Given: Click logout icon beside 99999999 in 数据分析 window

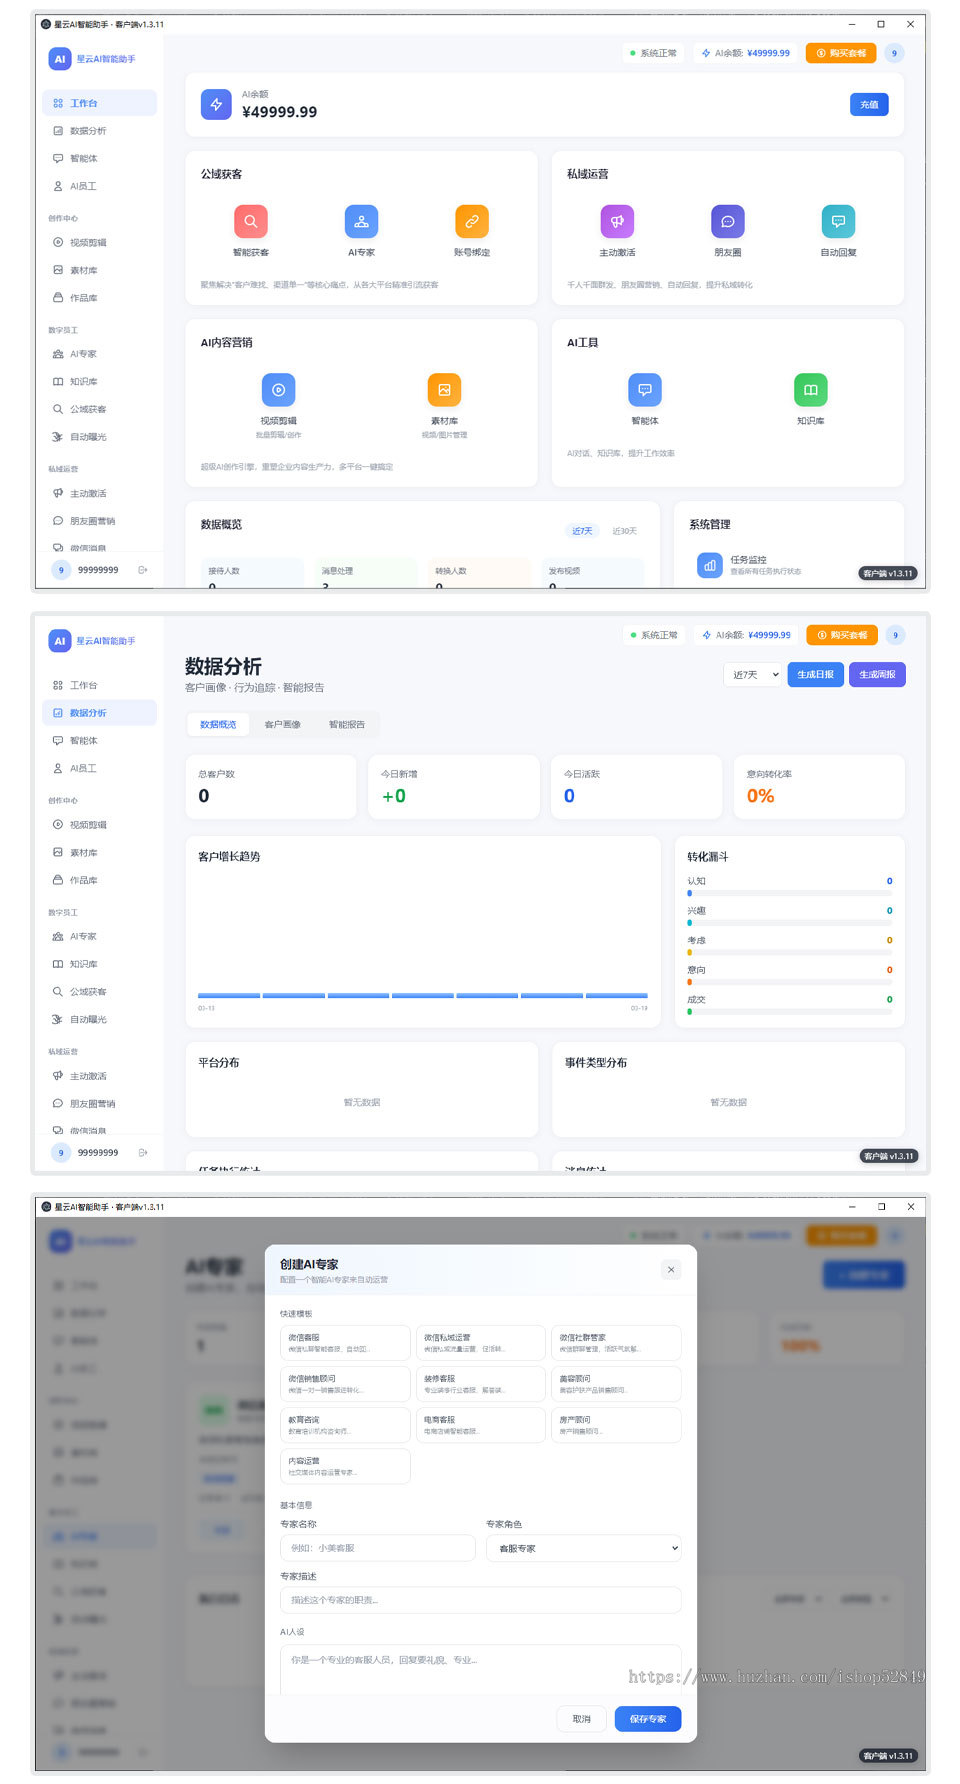Looking at the screenshot, I should (x=143, y=1152).
